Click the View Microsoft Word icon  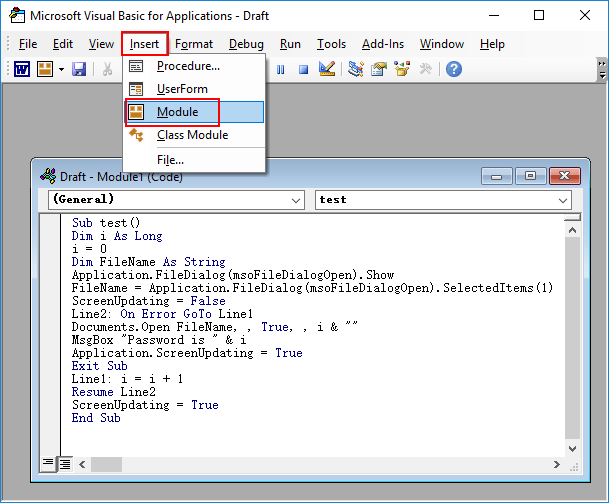(22, 70)
